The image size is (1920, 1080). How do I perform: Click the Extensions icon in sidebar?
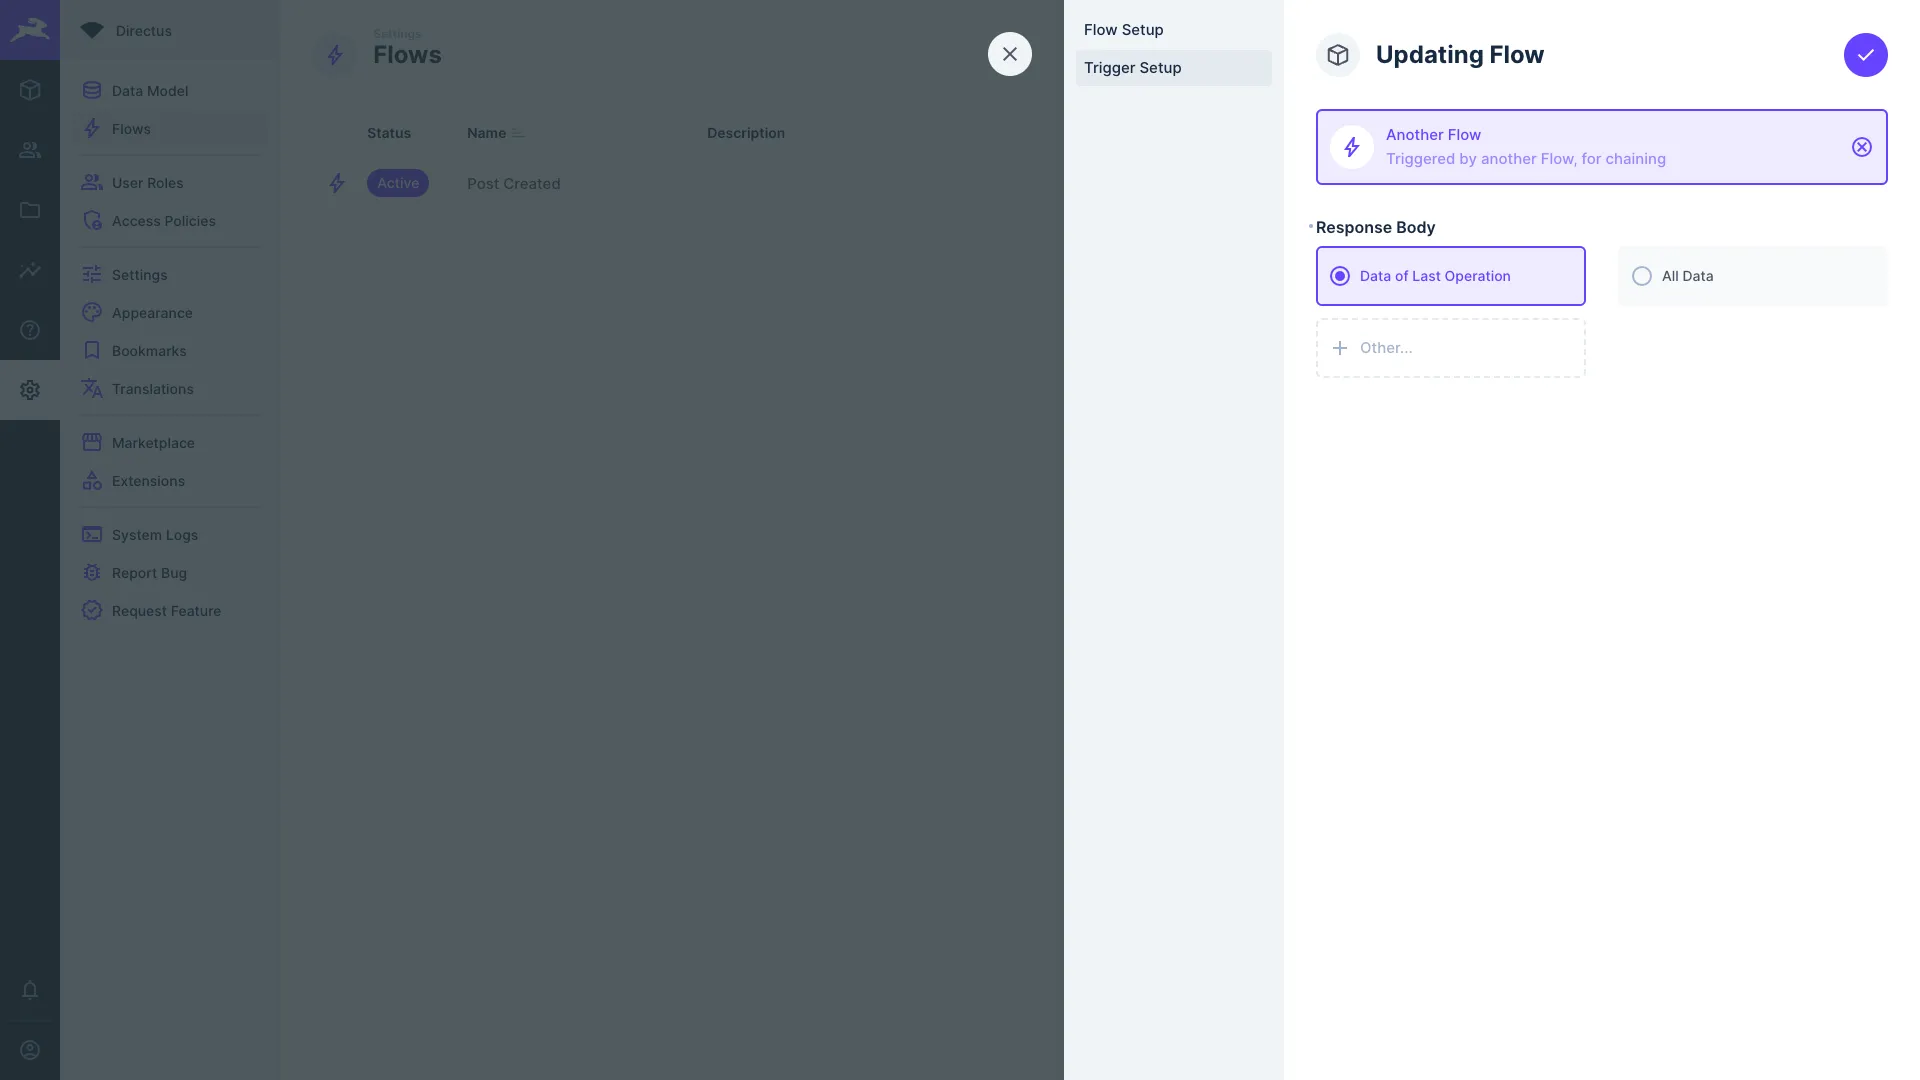92,481
